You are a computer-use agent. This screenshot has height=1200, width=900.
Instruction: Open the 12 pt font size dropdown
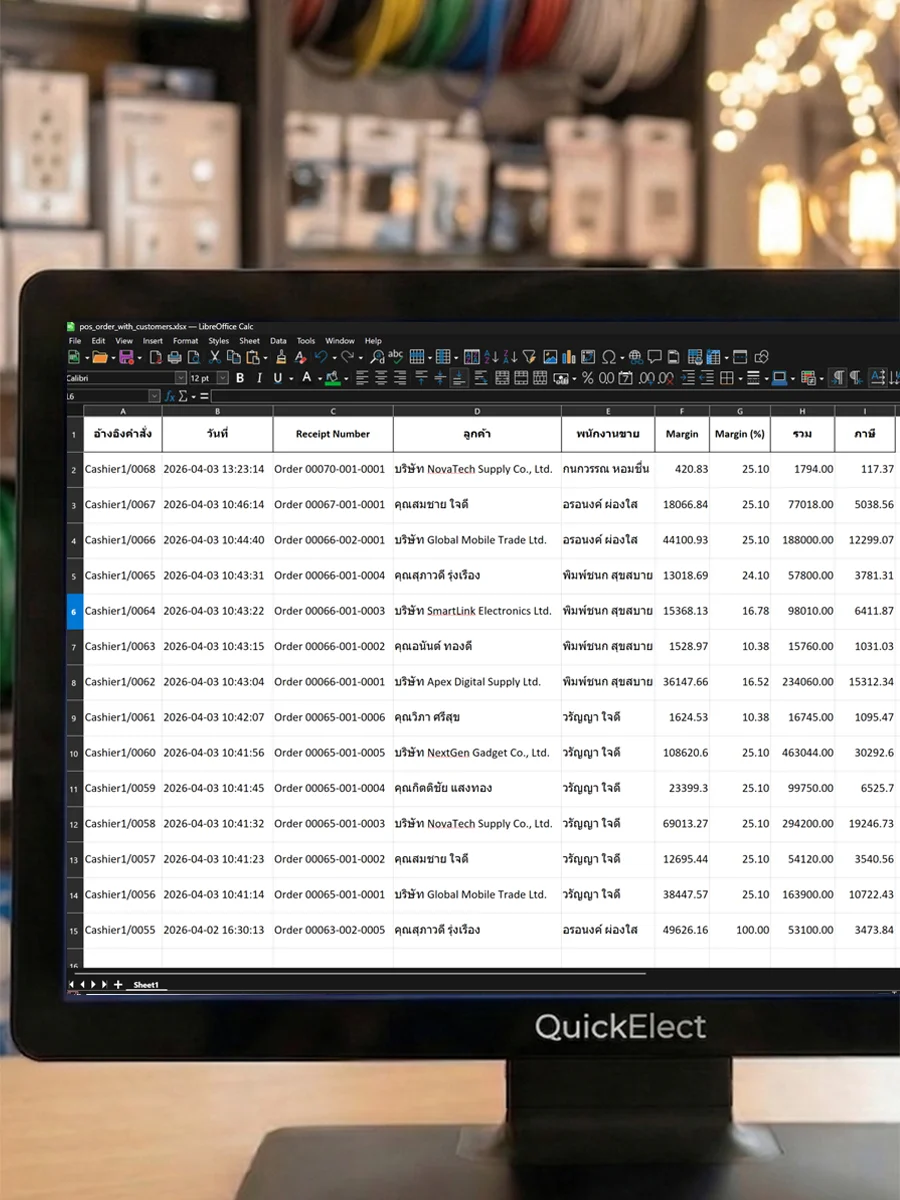(x=223, y=378)
